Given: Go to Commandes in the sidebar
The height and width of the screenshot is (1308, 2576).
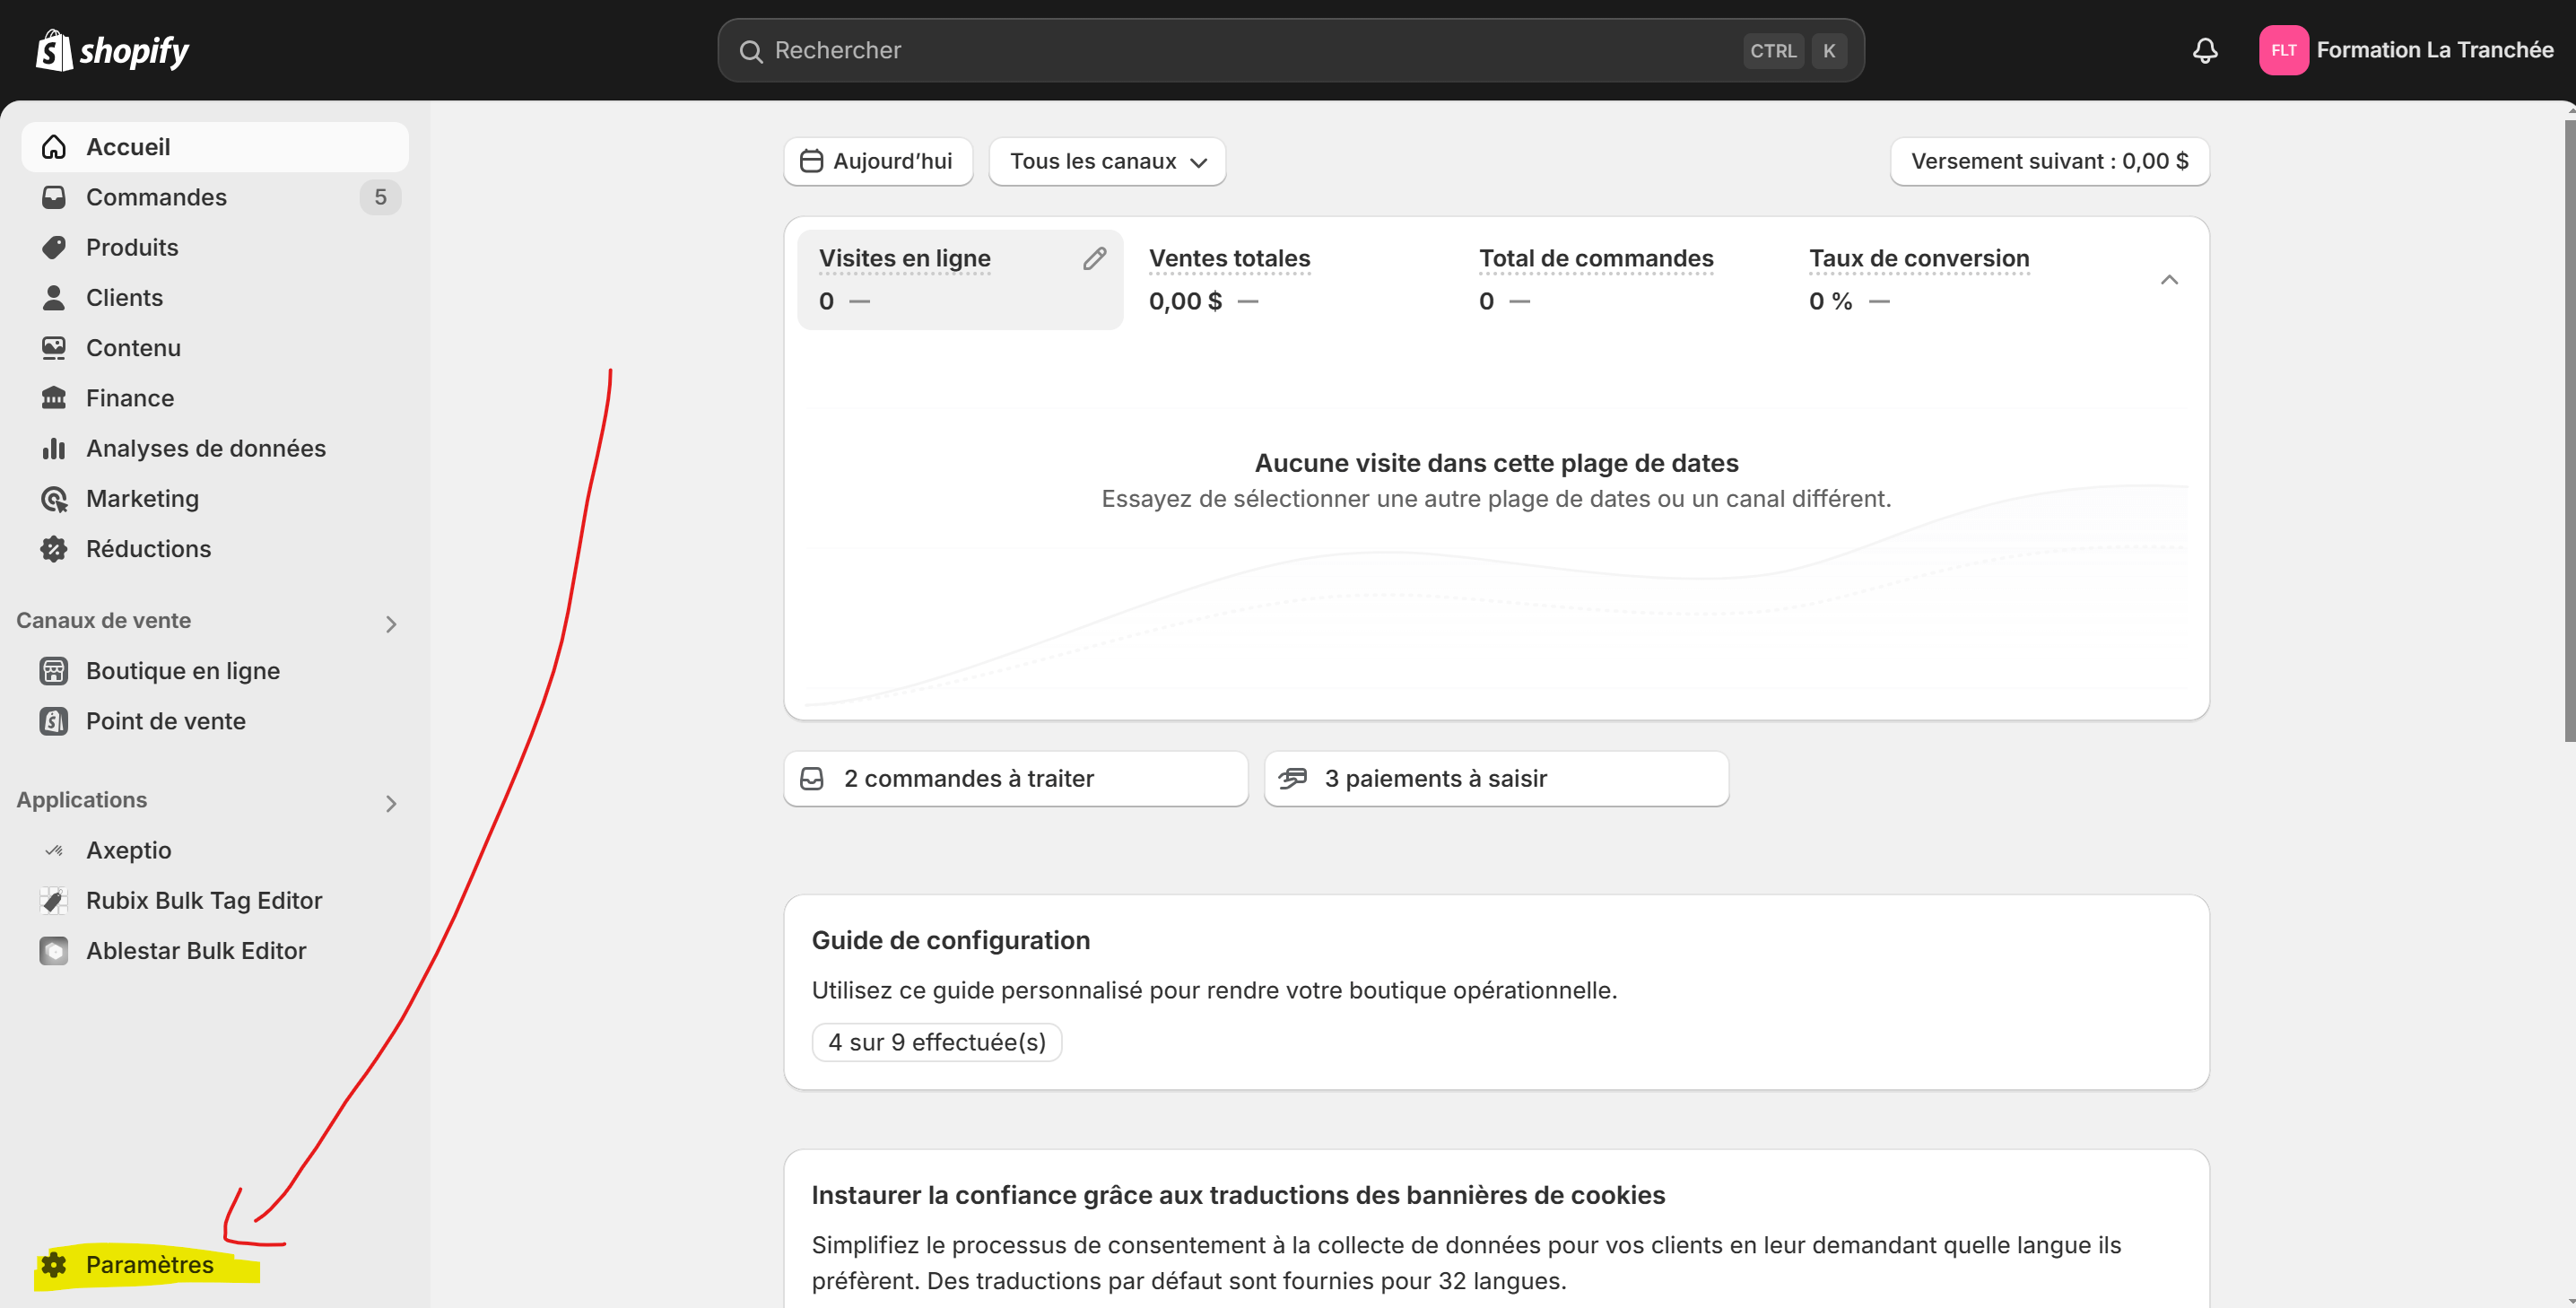Looking at the screenshot, I should tap(156, 197).
